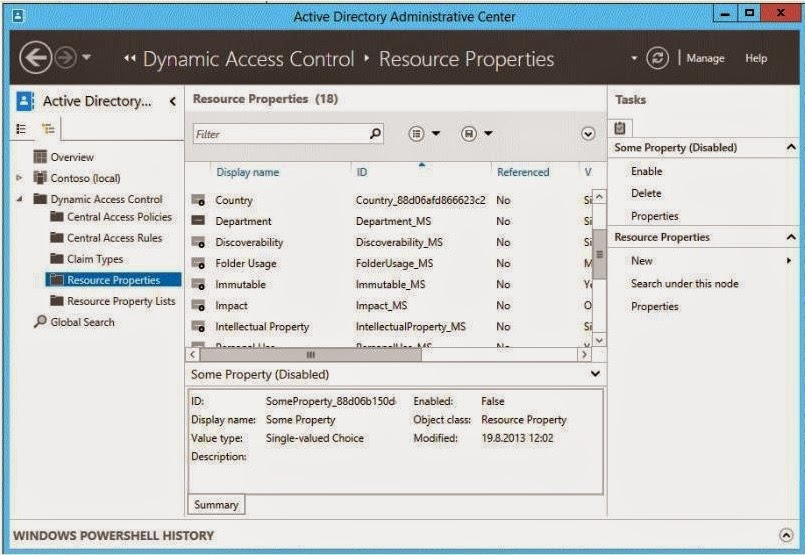Open the Manage menu
Image resolution: width=805 pixels, height=555 pixels.
[705, 58]
